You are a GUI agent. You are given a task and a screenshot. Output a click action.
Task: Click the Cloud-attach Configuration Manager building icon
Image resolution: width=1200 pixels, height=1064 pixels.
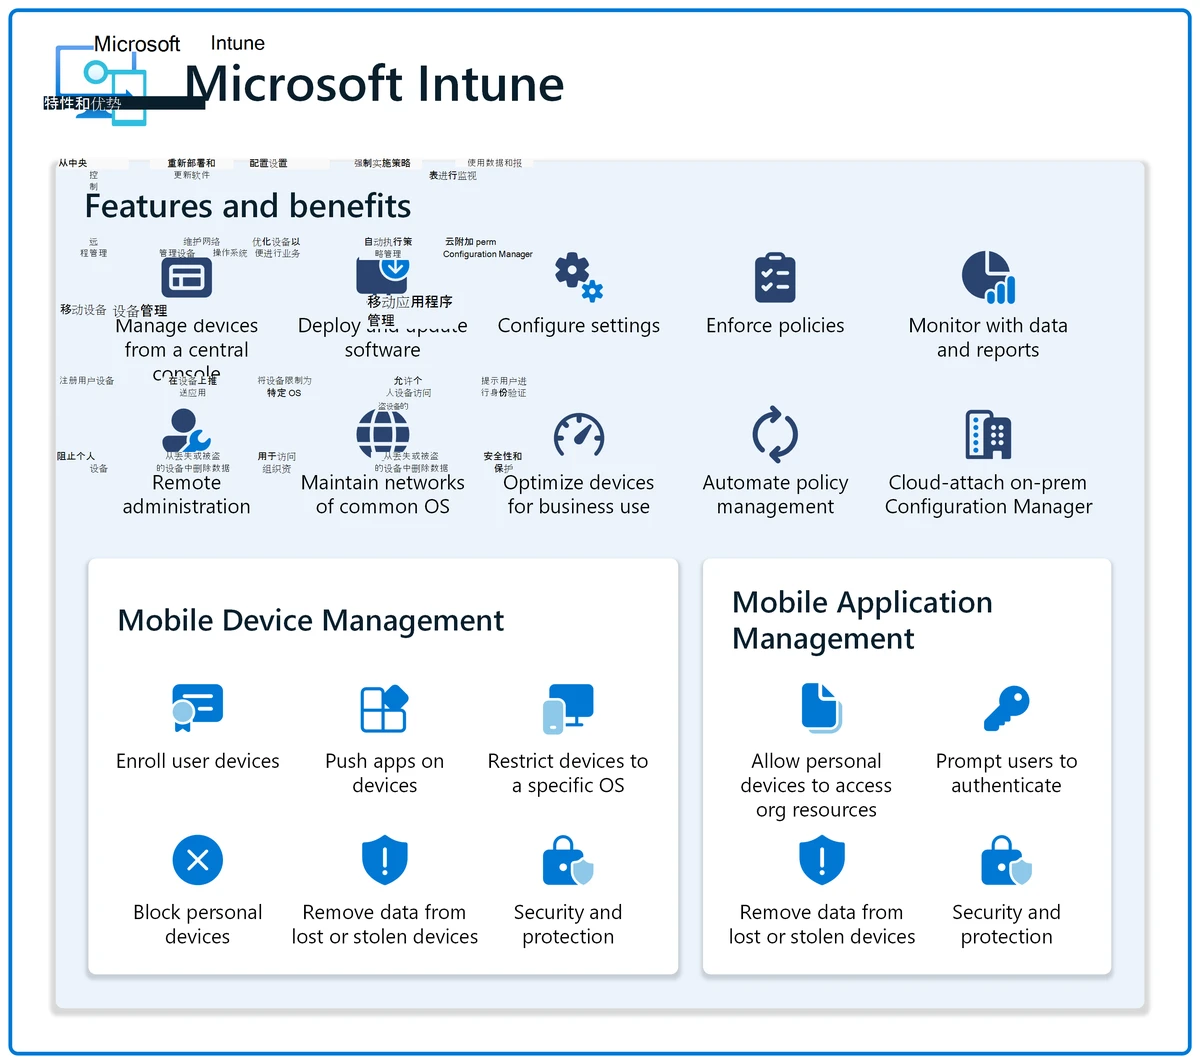click(988, 435)
